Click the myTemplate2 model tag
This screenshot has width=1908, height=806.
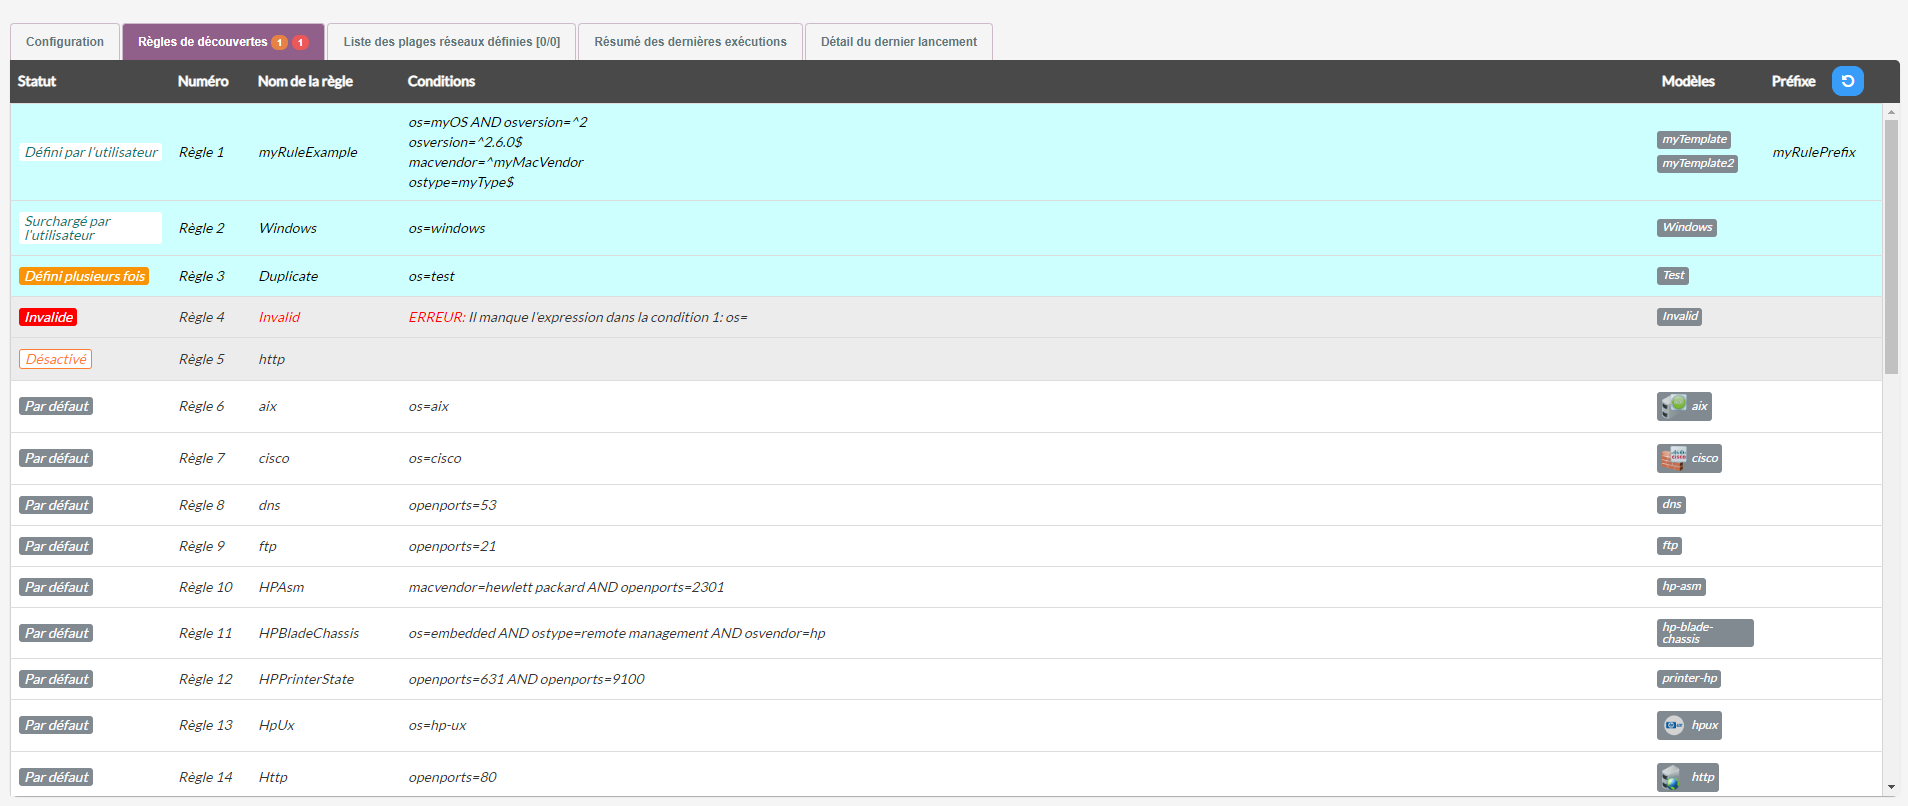[1697, 164]
